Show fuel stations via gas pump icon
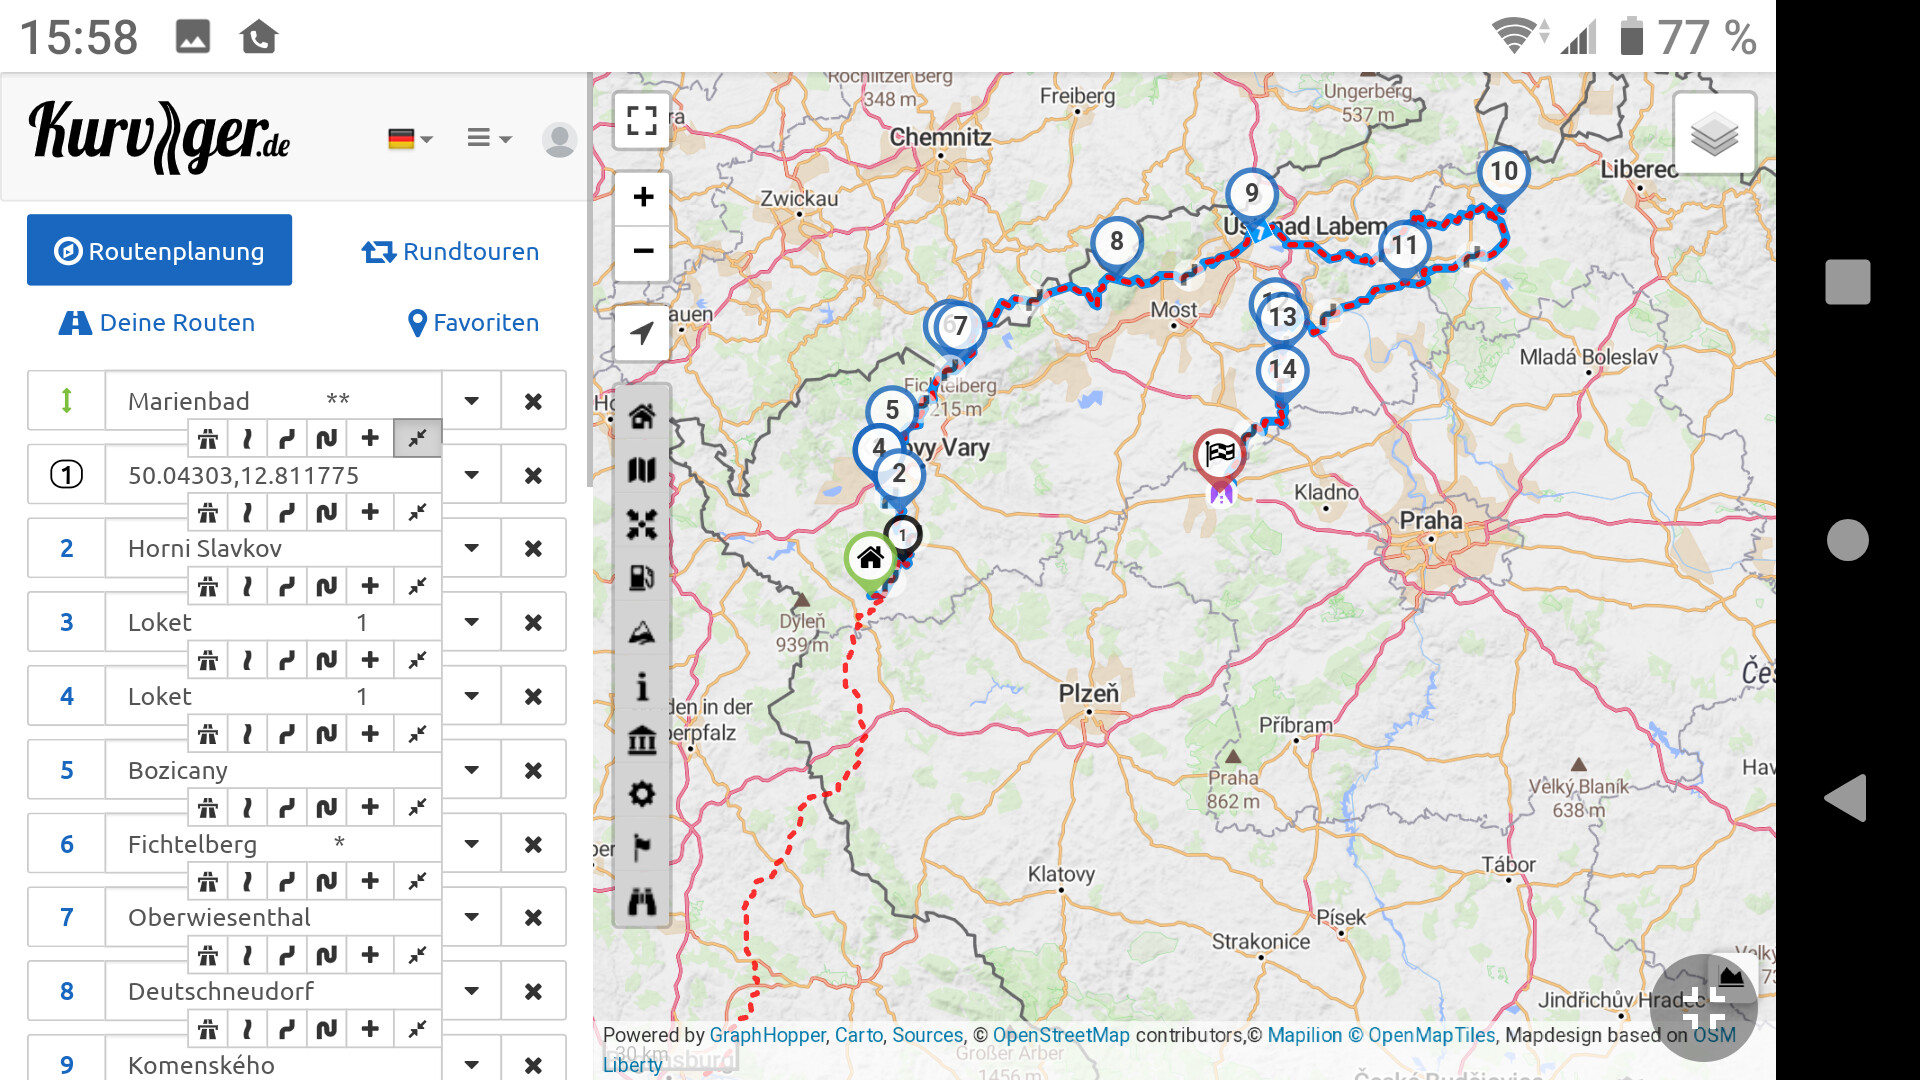Image resolution: width=1920 pixels, height=1080 pixels. (x=642, y=578)
